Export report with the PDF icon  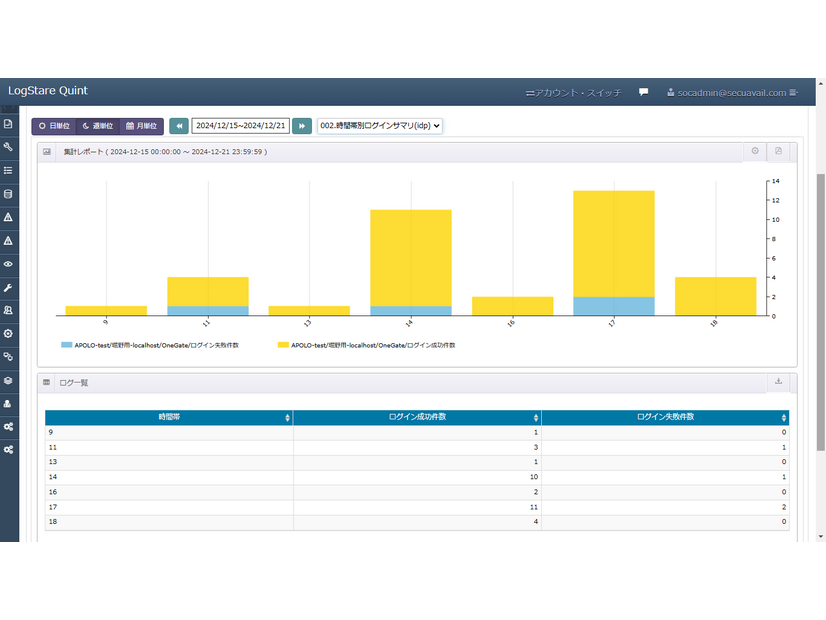click(x=779, y=151)
